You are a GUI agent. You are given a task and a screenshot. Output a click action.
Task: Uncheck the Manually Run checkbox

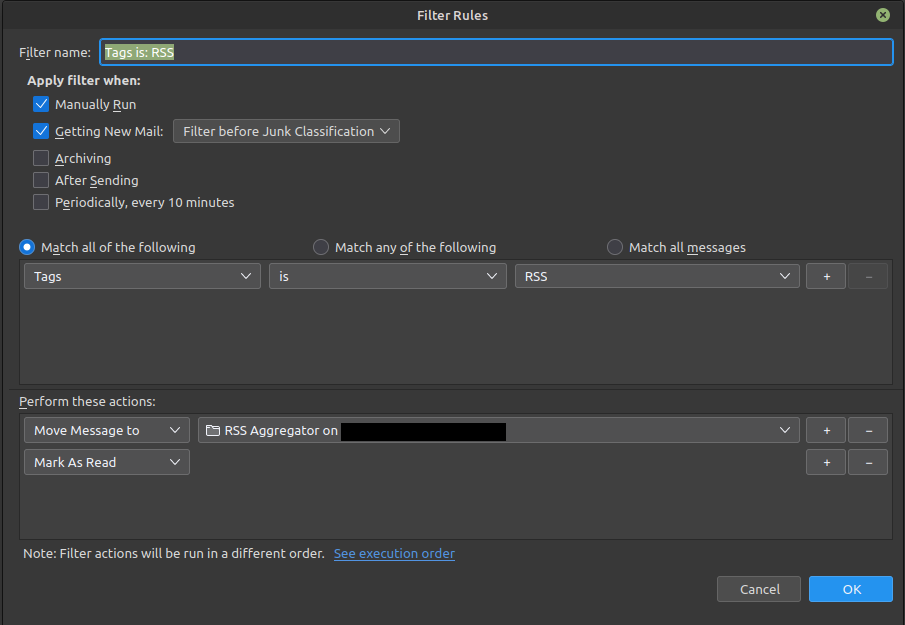(x=41, y=104)
